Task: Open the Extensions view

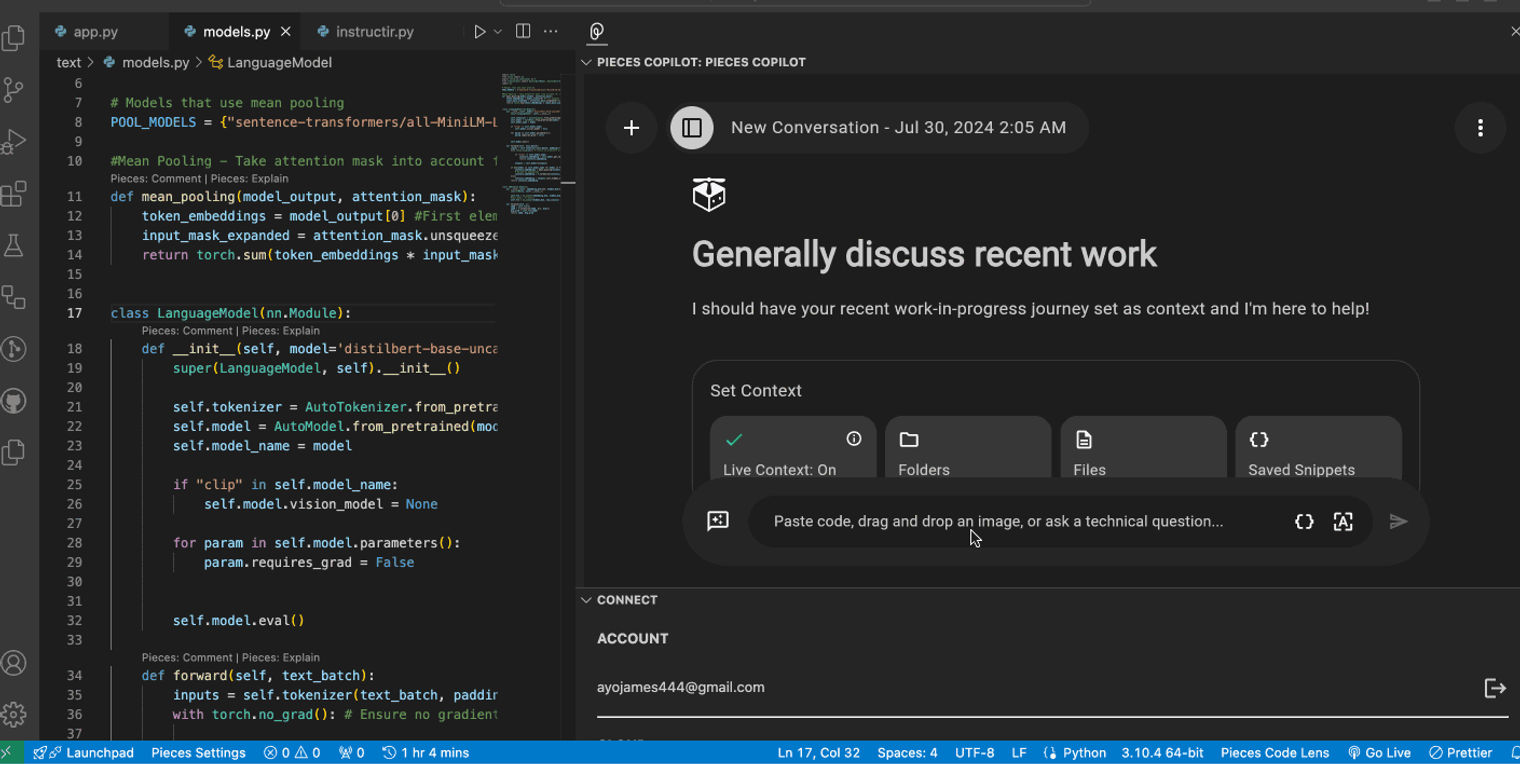Action: click(14, 194)
